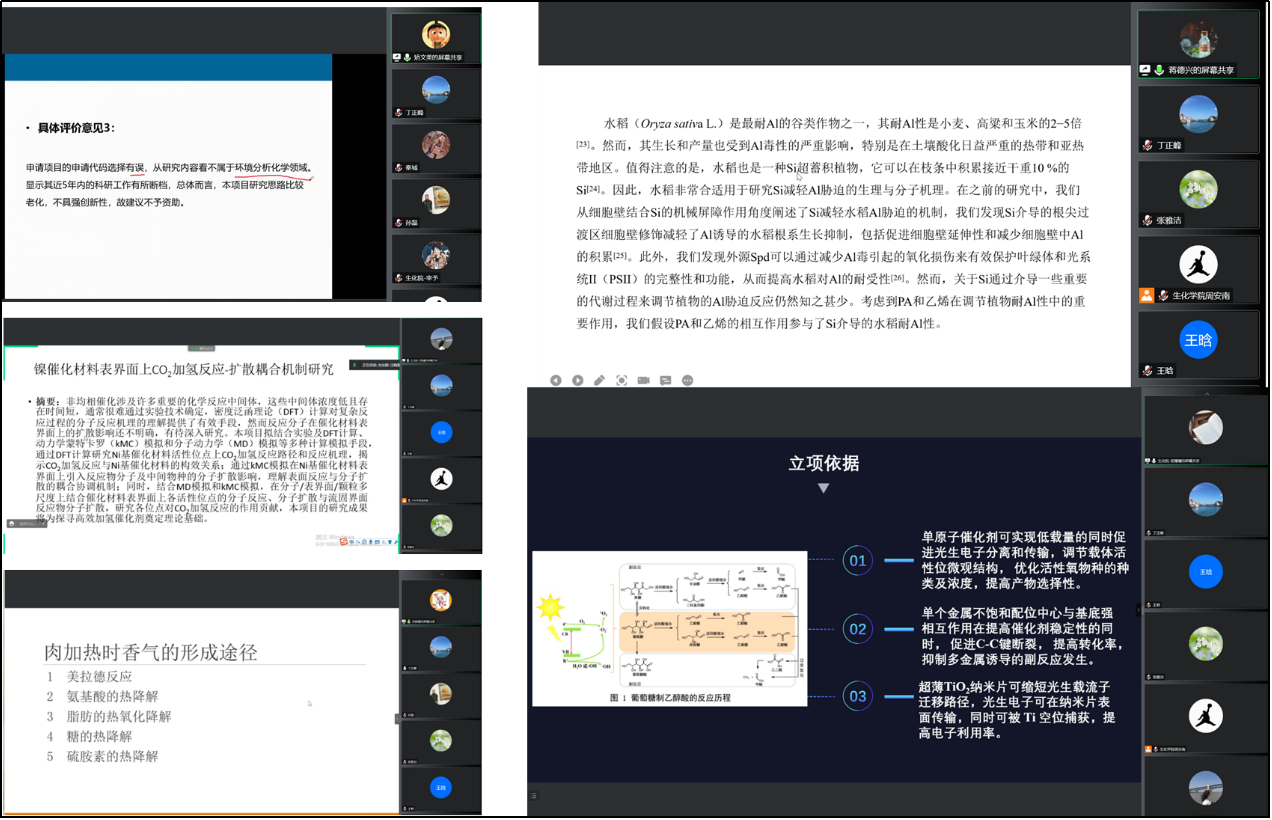Image resolution: width=1272 pixels, height=820 pixels.
Task: Click the orange host badge beside 生化学院周安南
Action: [1147, 295]
